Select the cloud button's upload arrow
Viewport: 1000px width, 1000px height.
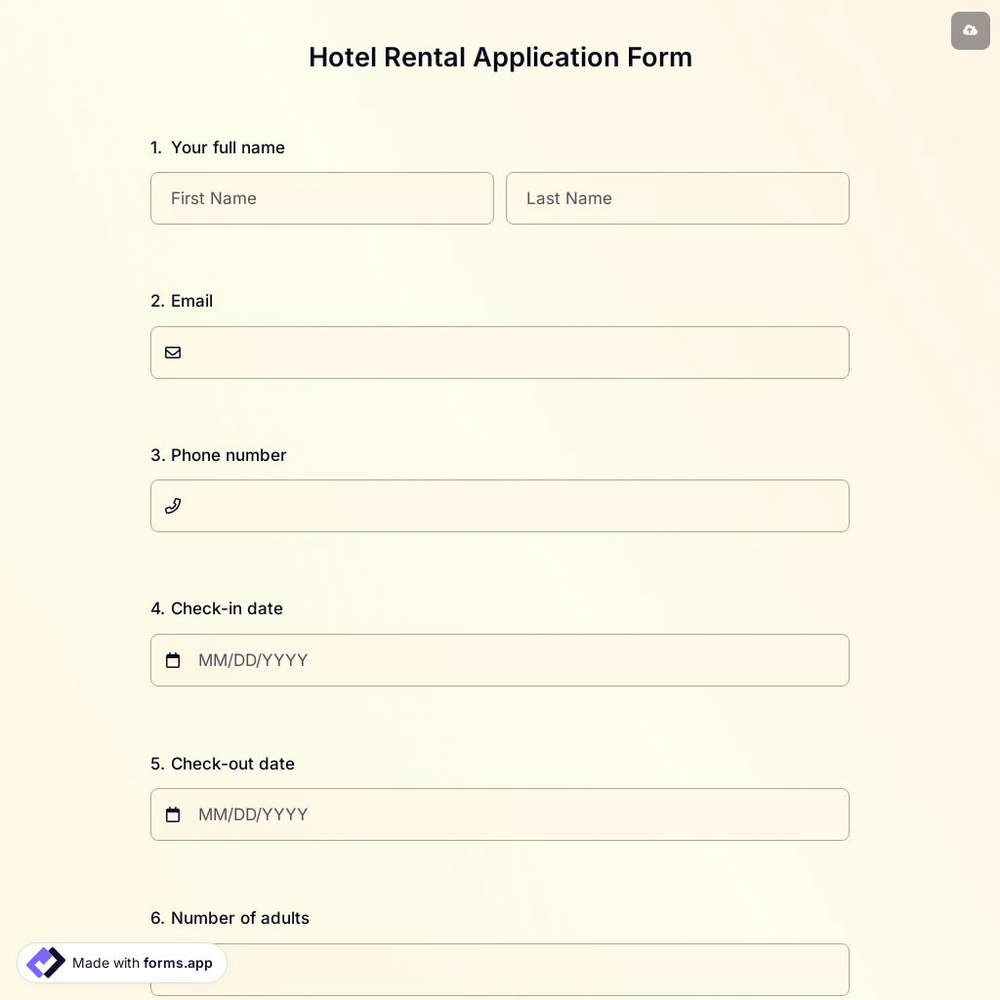pos(968,29)
